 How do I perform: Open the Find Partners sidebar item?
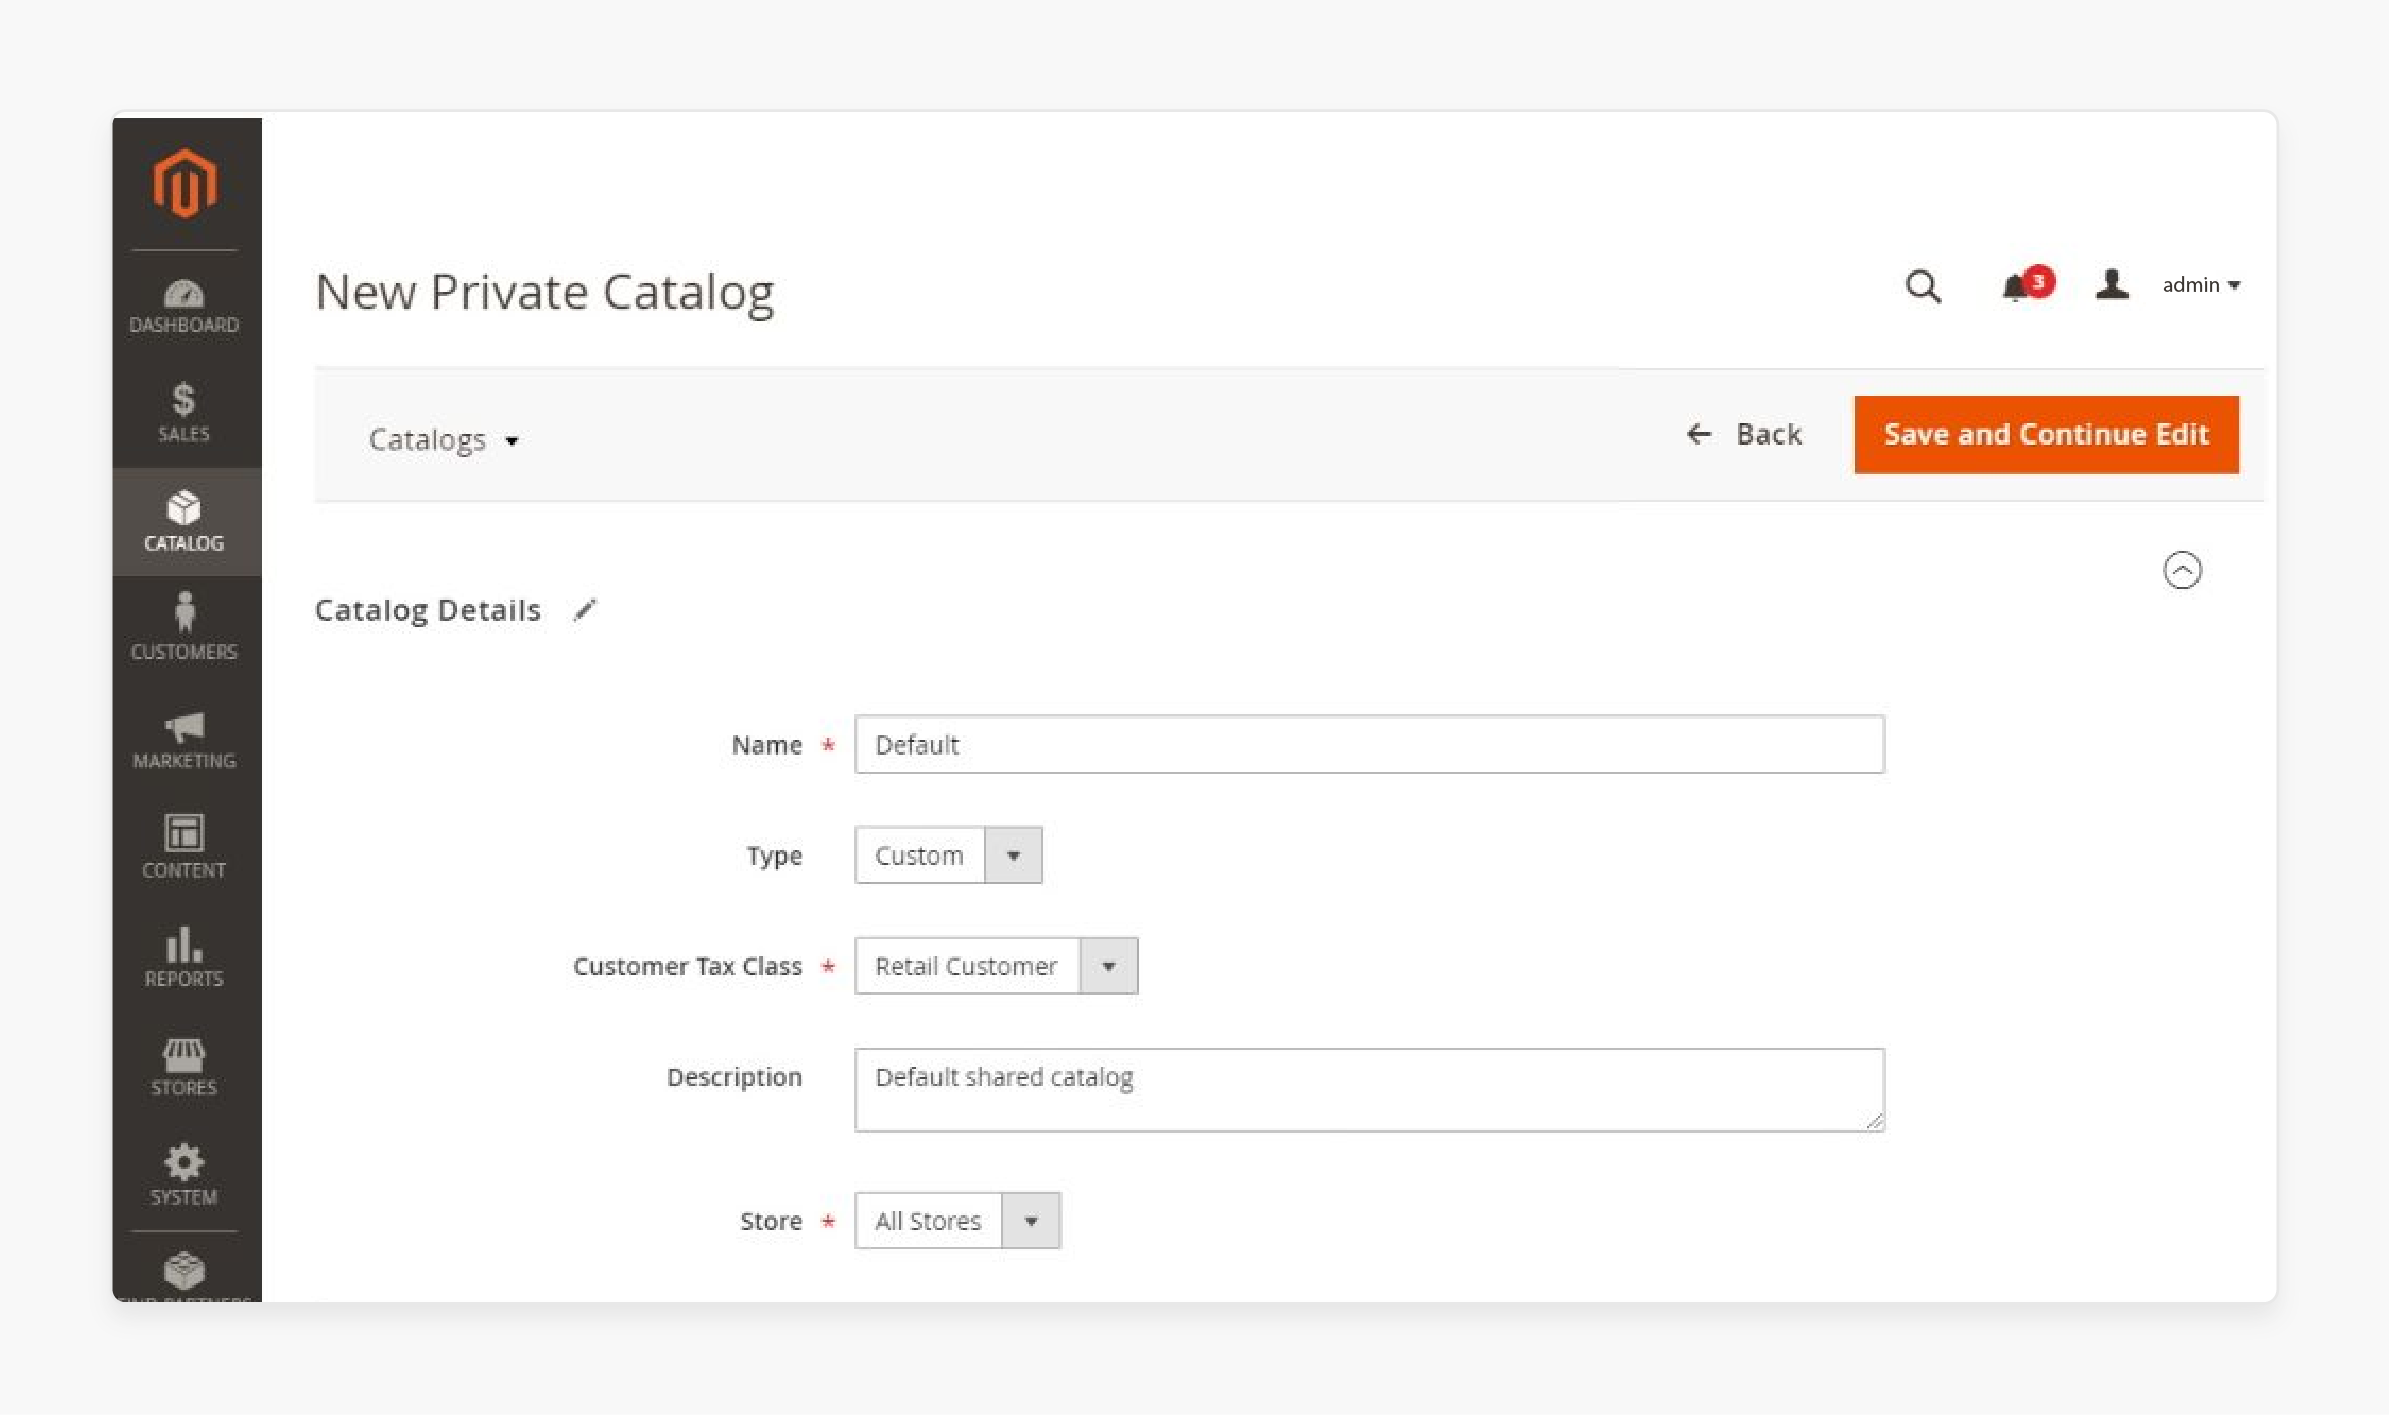pyautogui.click(x=185, y=1274)
